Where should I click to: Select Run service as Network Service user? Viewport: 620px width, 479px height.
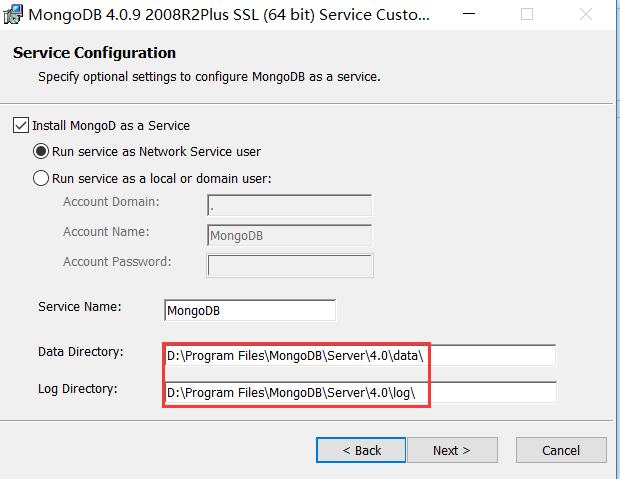(x=41, y=151)
